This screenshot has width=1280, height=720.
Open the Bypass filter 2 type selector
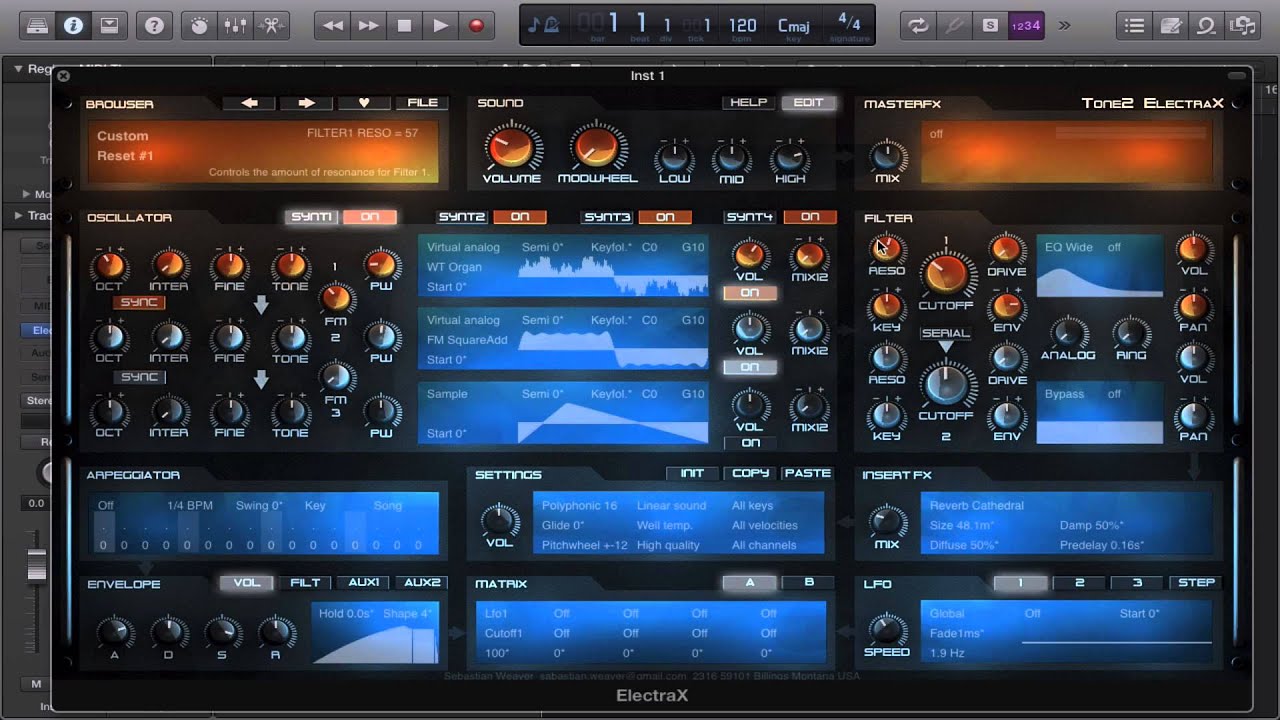(1065, 394)
